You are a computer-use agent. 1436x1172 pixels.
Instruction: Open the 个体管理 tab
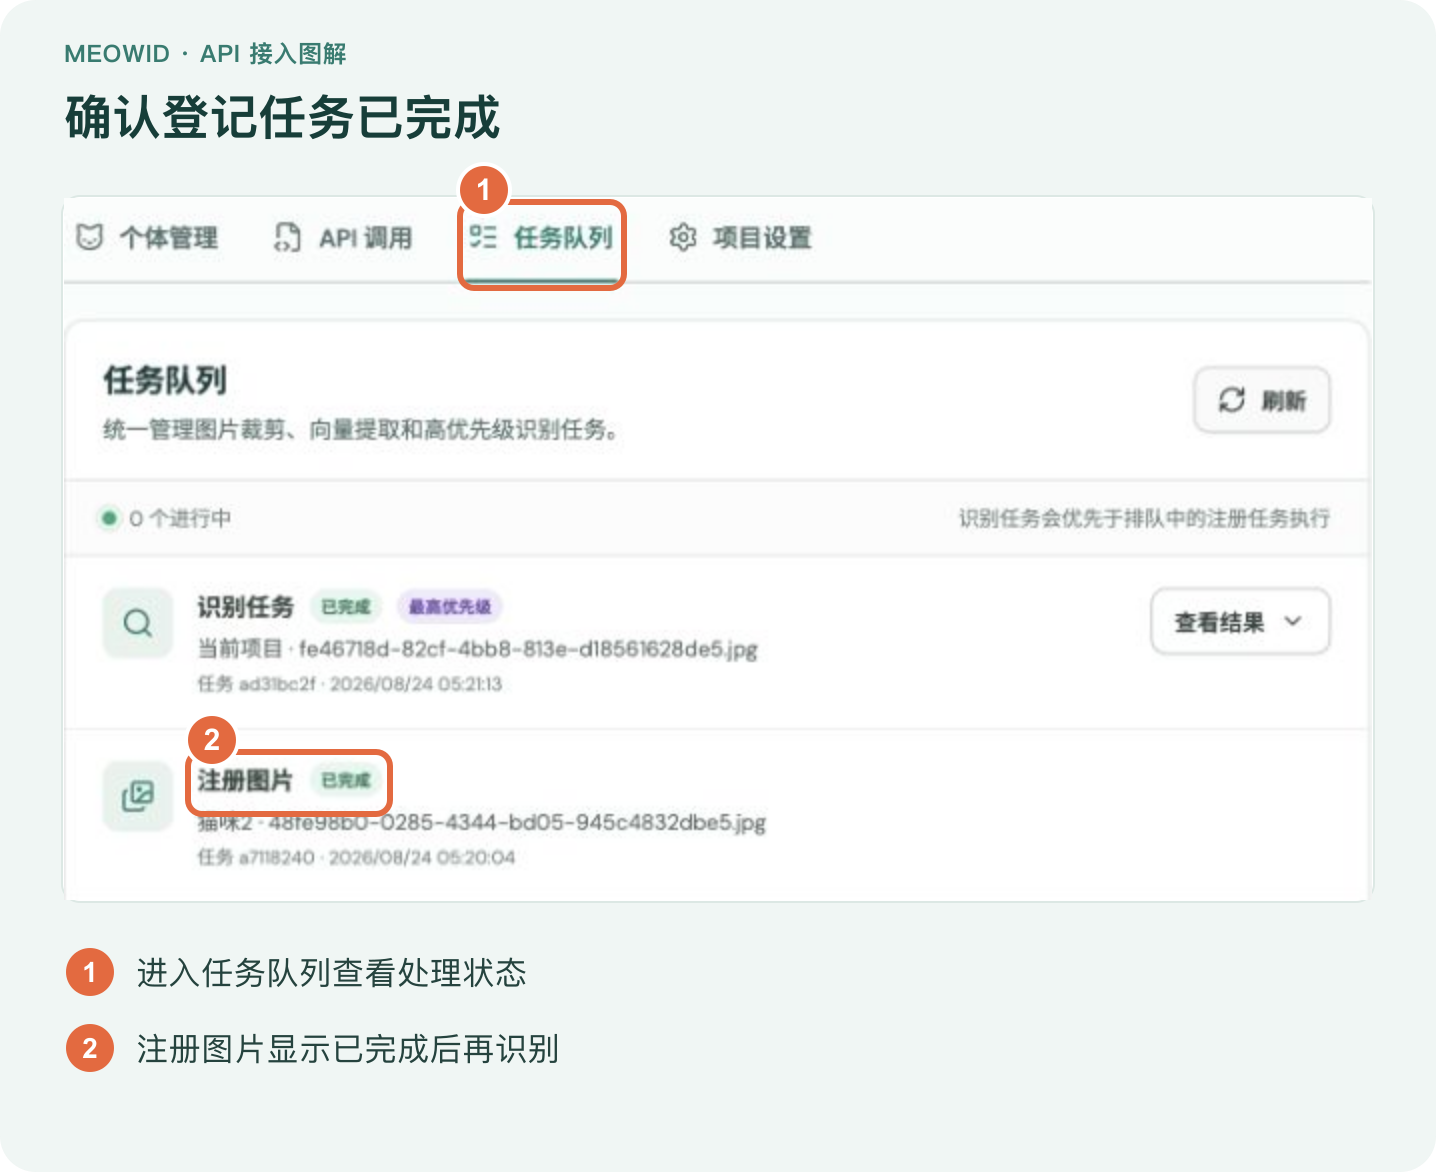[147, 238]
